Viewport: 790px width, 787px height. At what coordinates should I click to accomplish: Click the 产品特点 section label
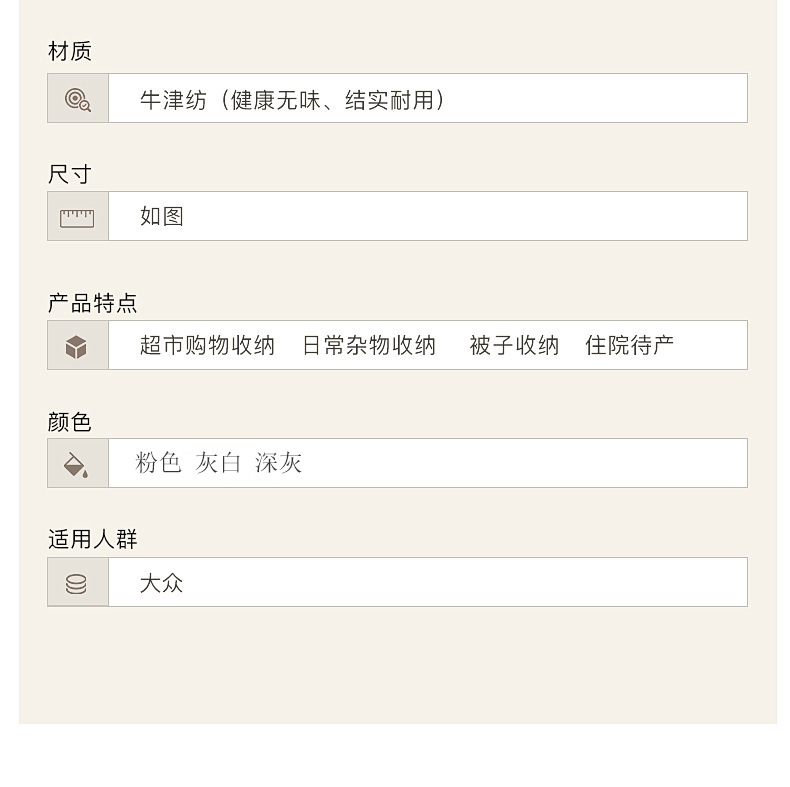(x=93, y=303)
